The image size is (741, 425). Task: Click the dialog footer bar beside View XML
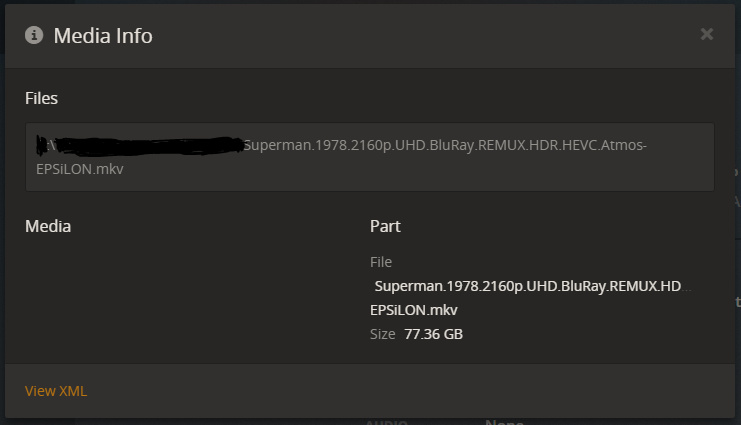coord(370,390)
